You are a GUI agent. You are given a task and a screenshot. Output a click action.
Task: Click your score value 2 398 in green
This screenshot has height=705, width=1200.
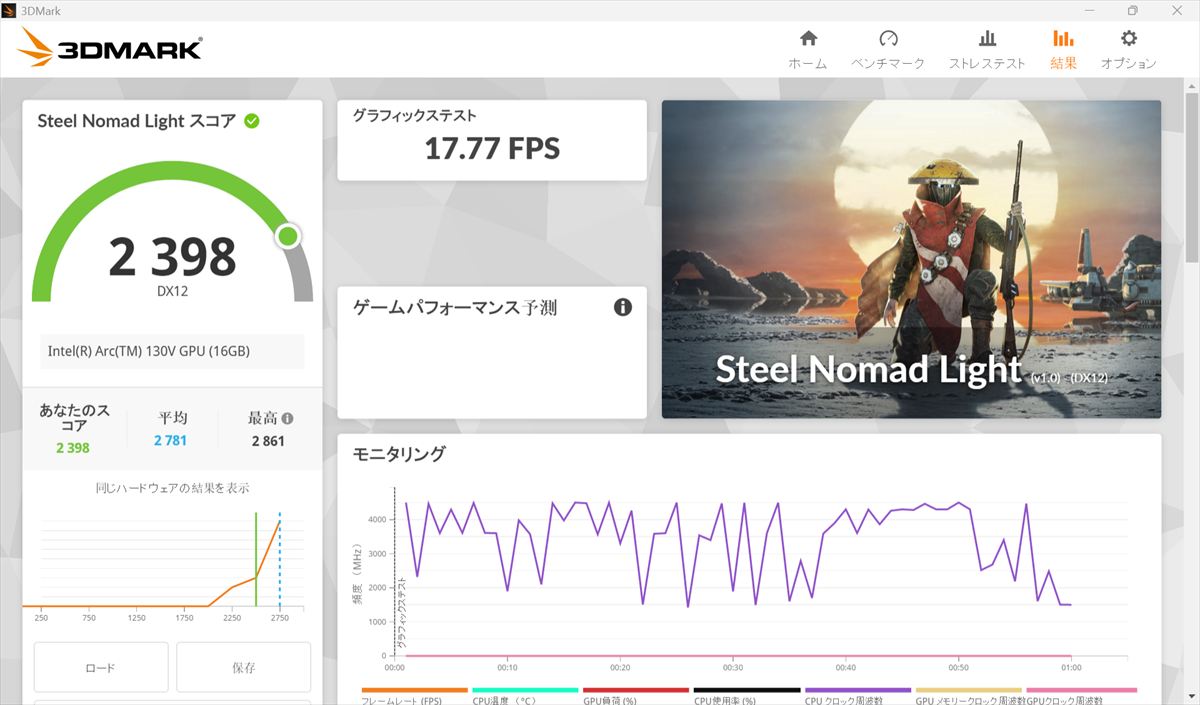[x=72, y=448]
